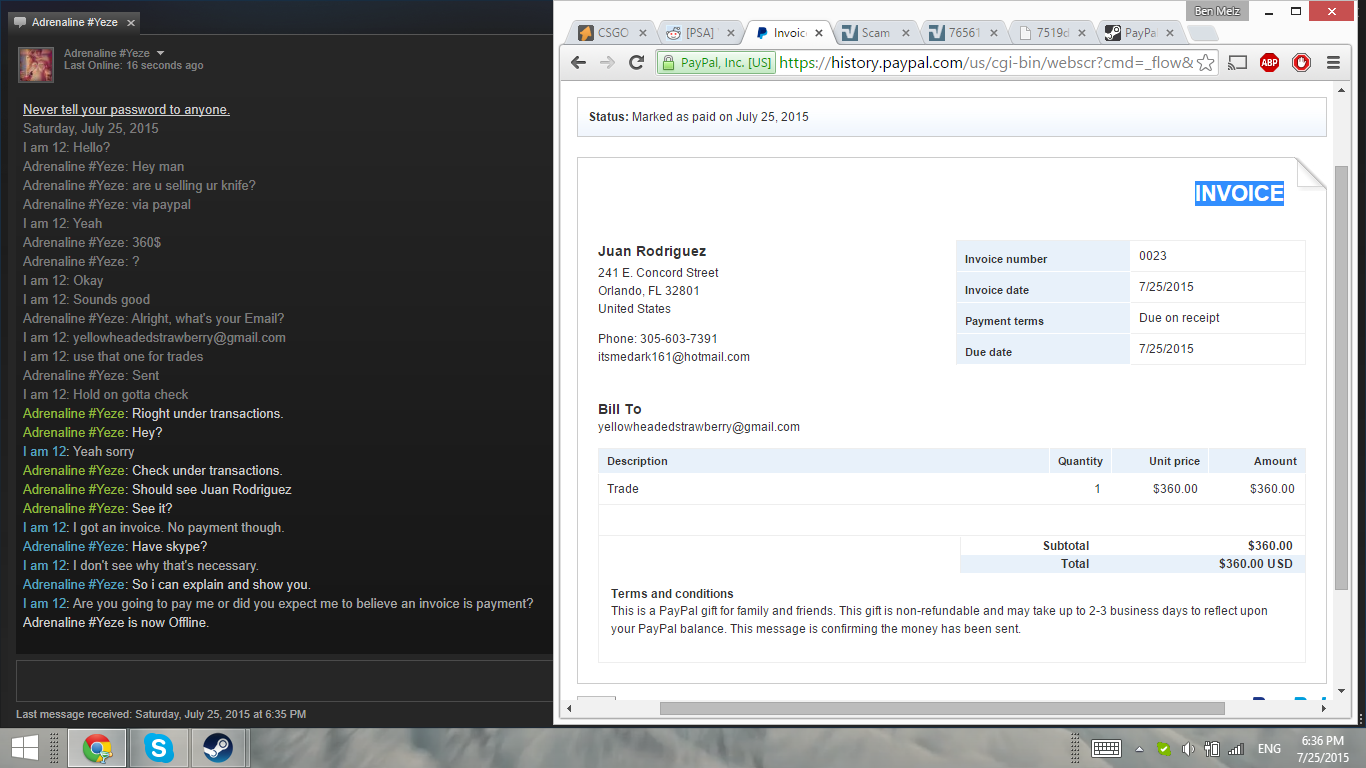Show hidden system tray icons

(x=1139, y=748)
